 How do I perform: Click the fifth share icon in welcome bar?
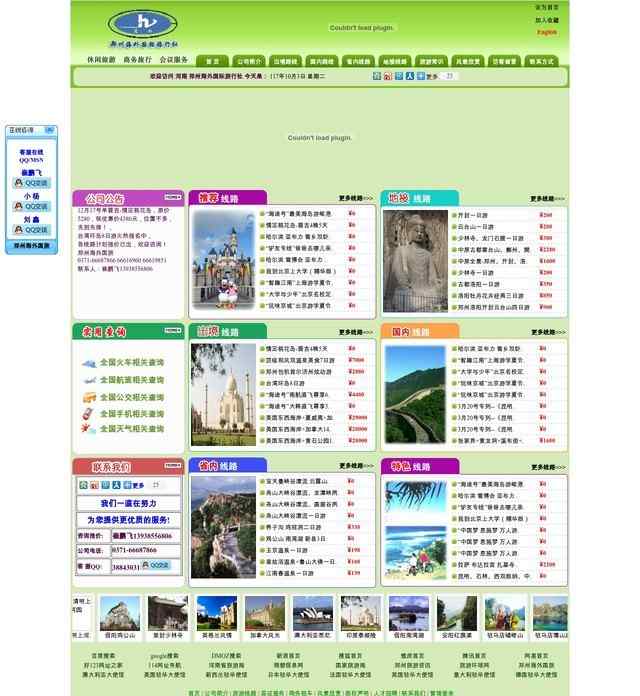click(x=421, y=76)
